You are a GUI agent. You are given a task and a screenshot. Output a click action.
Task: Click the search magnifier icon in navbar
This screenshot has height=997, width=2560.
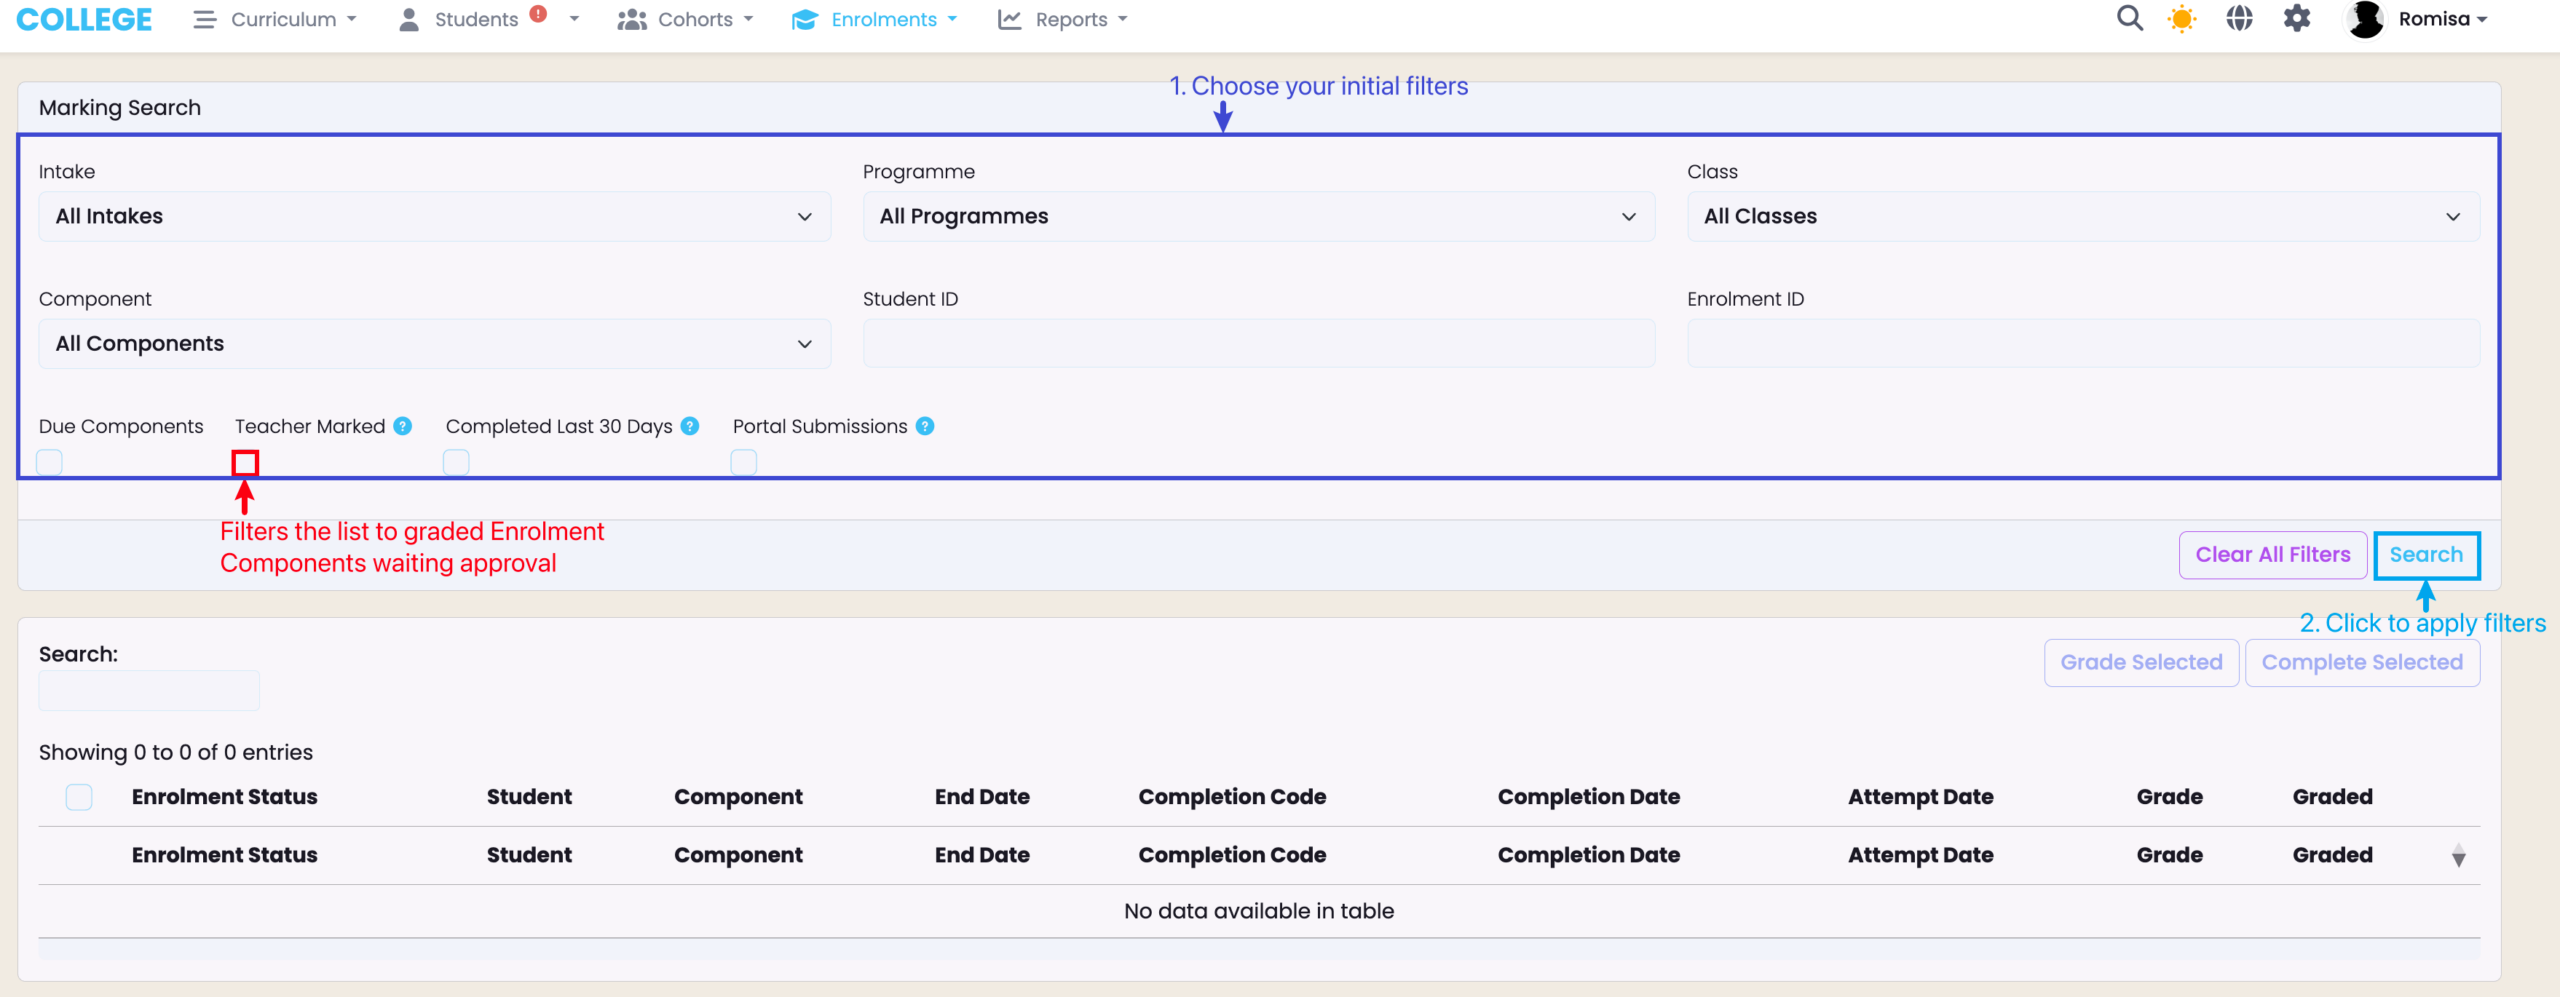pyautogui.click(x=2129, y=19)
